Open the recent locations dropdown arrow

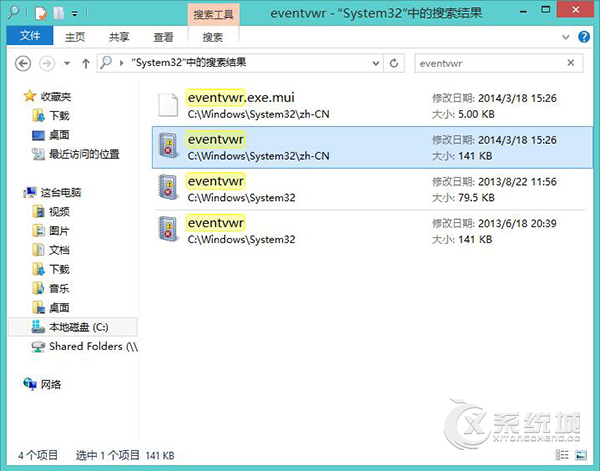67,64
